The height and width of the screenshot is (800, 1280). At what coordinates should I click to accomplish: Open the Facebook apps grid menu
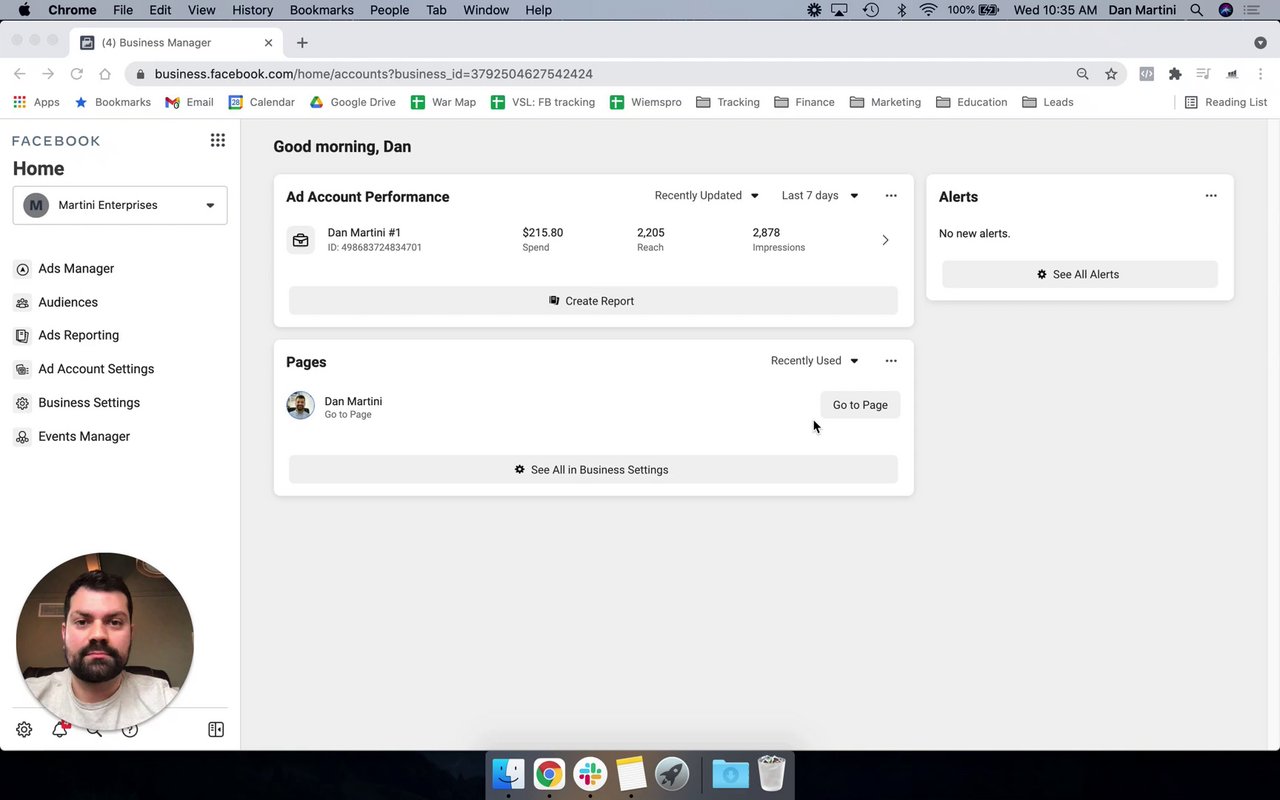217,140
